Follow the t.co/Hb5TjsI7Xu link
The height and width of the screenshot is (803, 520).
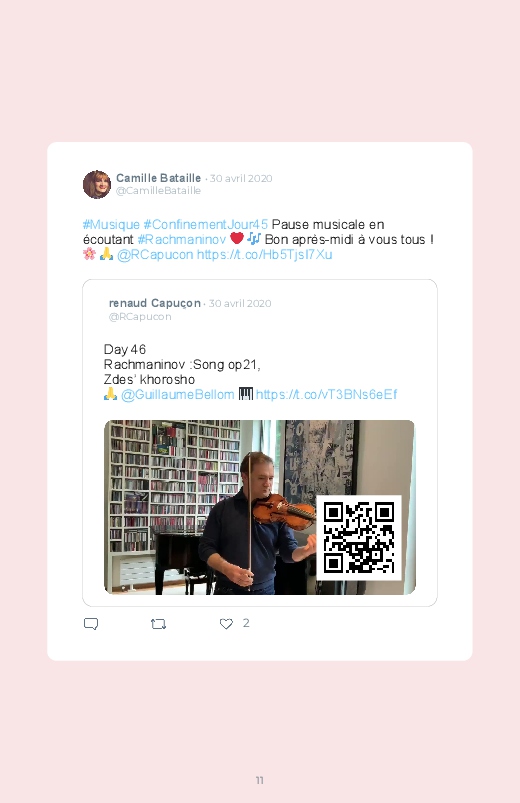(264, 255)
